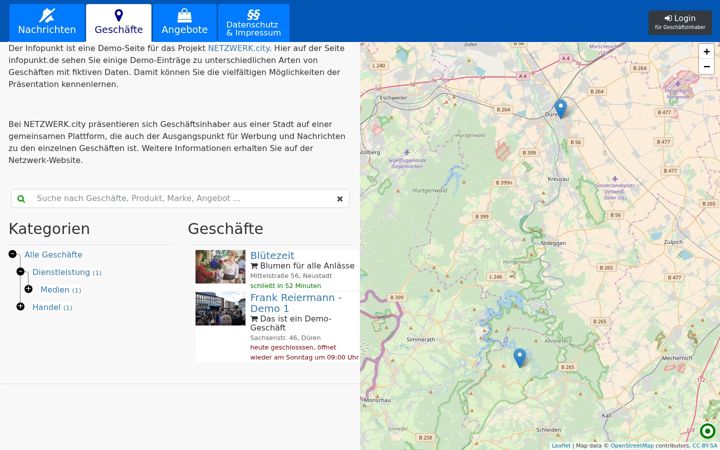Click the address Sachsenstr. 46, Düren

285,338
